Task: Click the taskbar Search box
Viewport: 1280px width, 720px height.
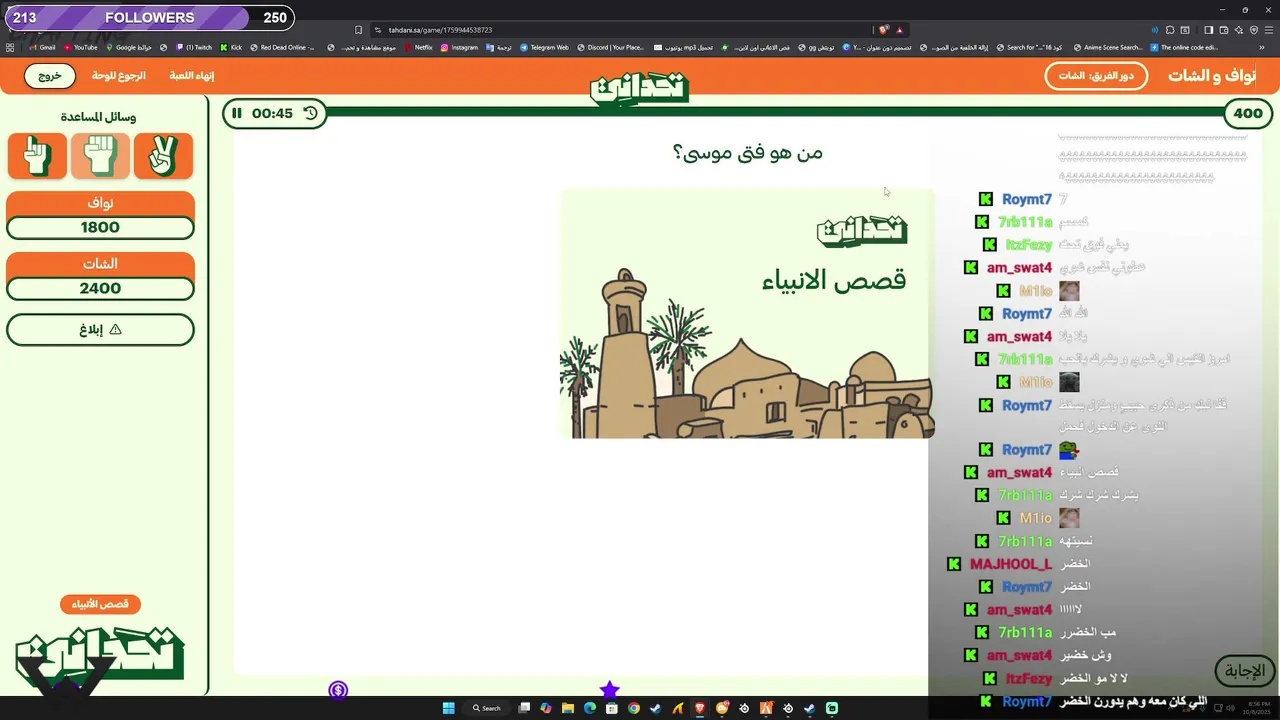Action: (487, 708)
